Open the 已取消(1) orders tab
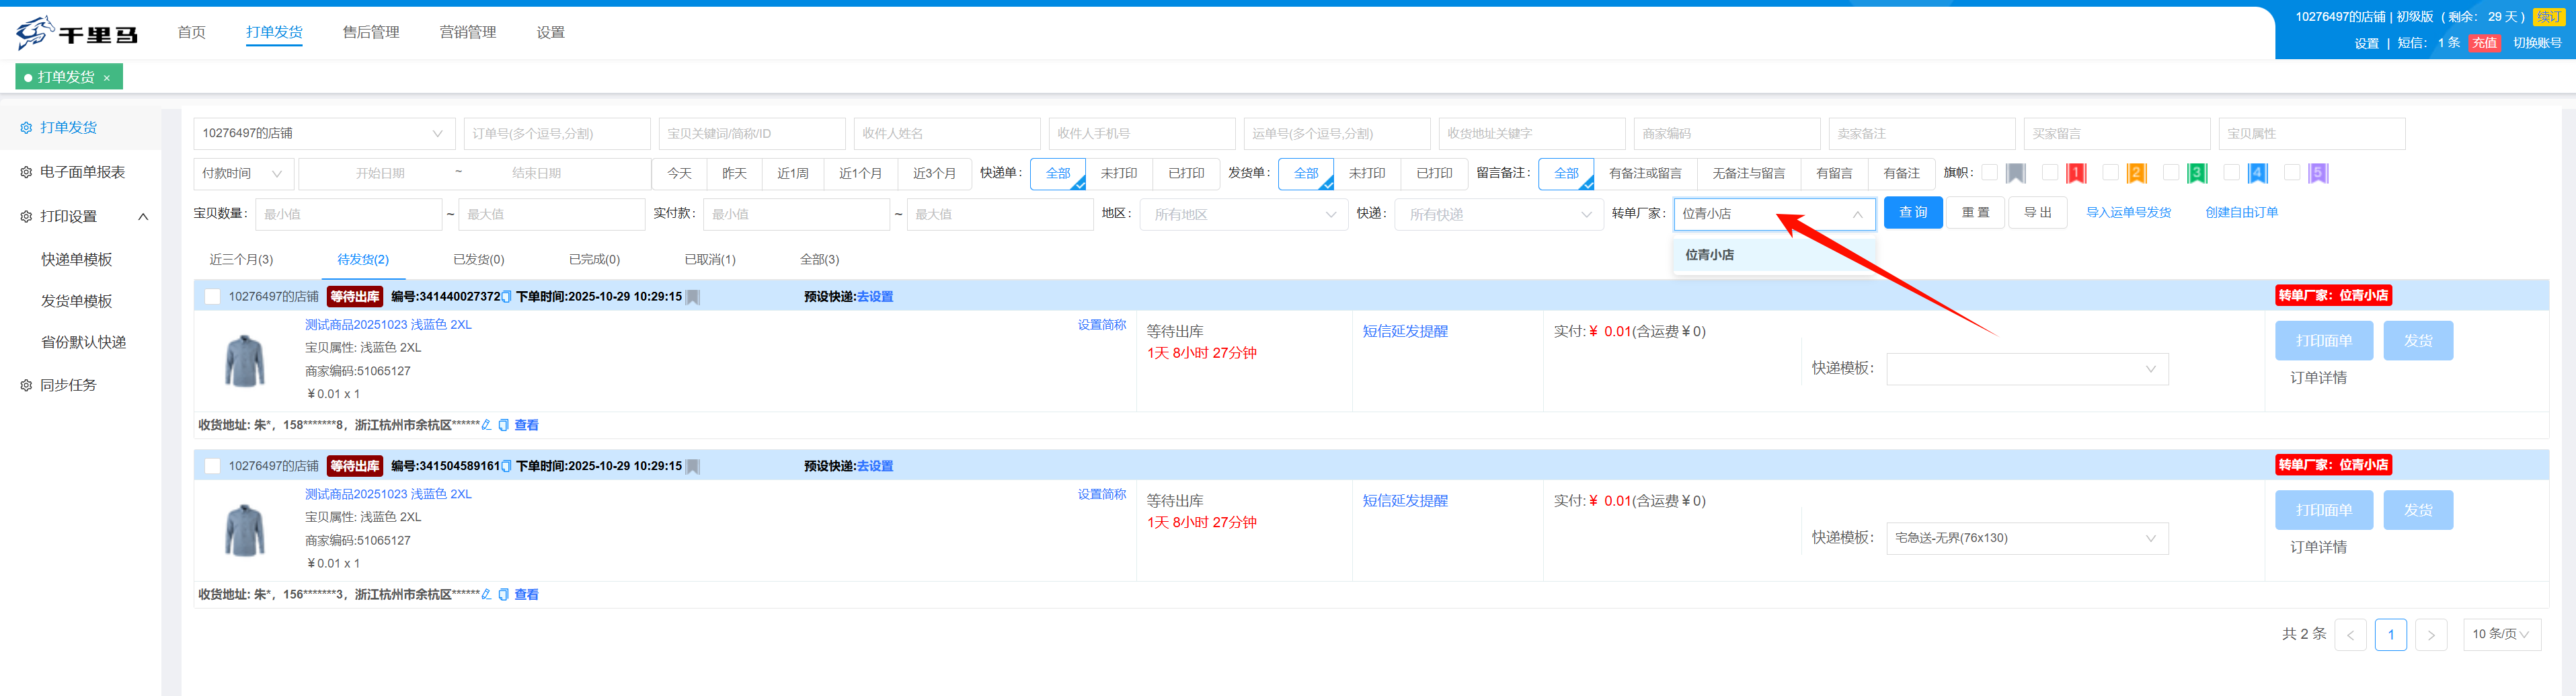Image resolution: width=2576 pixels, height=696 pixels. pos(709,260)
